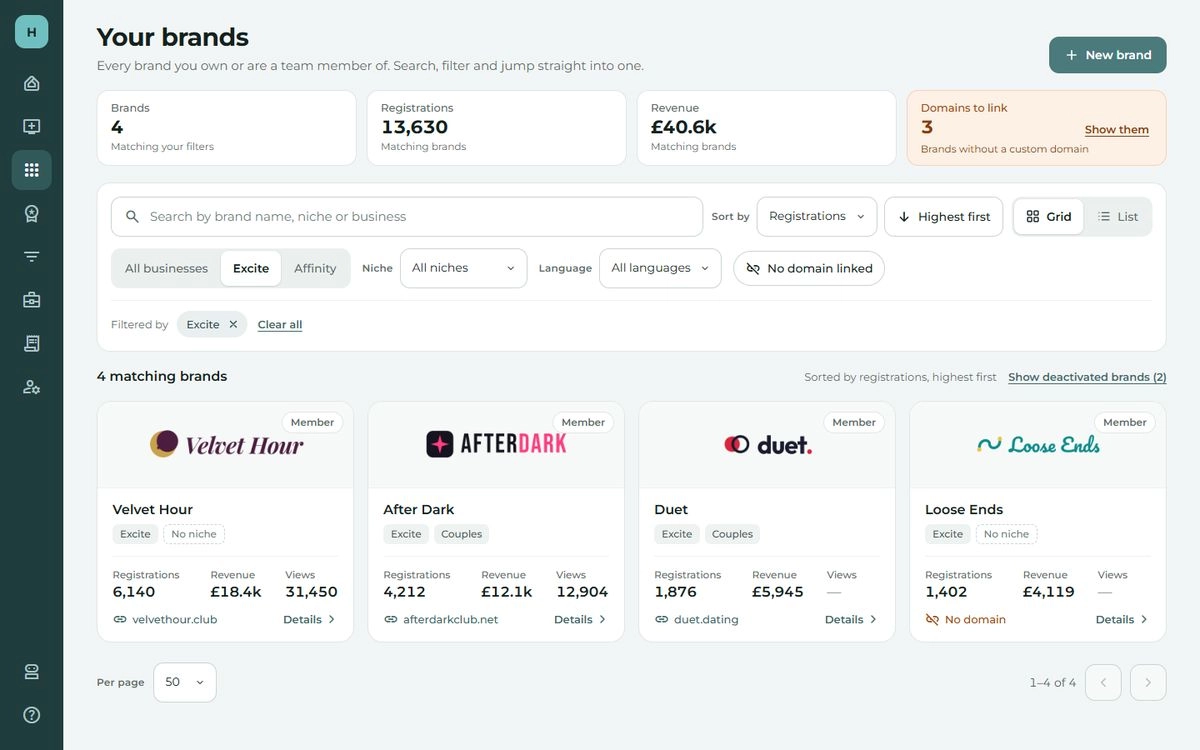Open Details for Velvet Hour
Image resolution: width=1200 pixels, height=750 pixels.
[310, 620]
